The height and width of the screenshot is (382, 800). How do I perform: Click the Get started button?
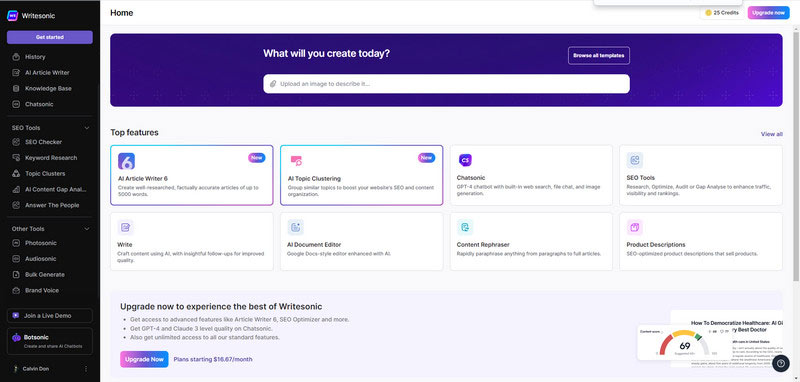(50, 37)
